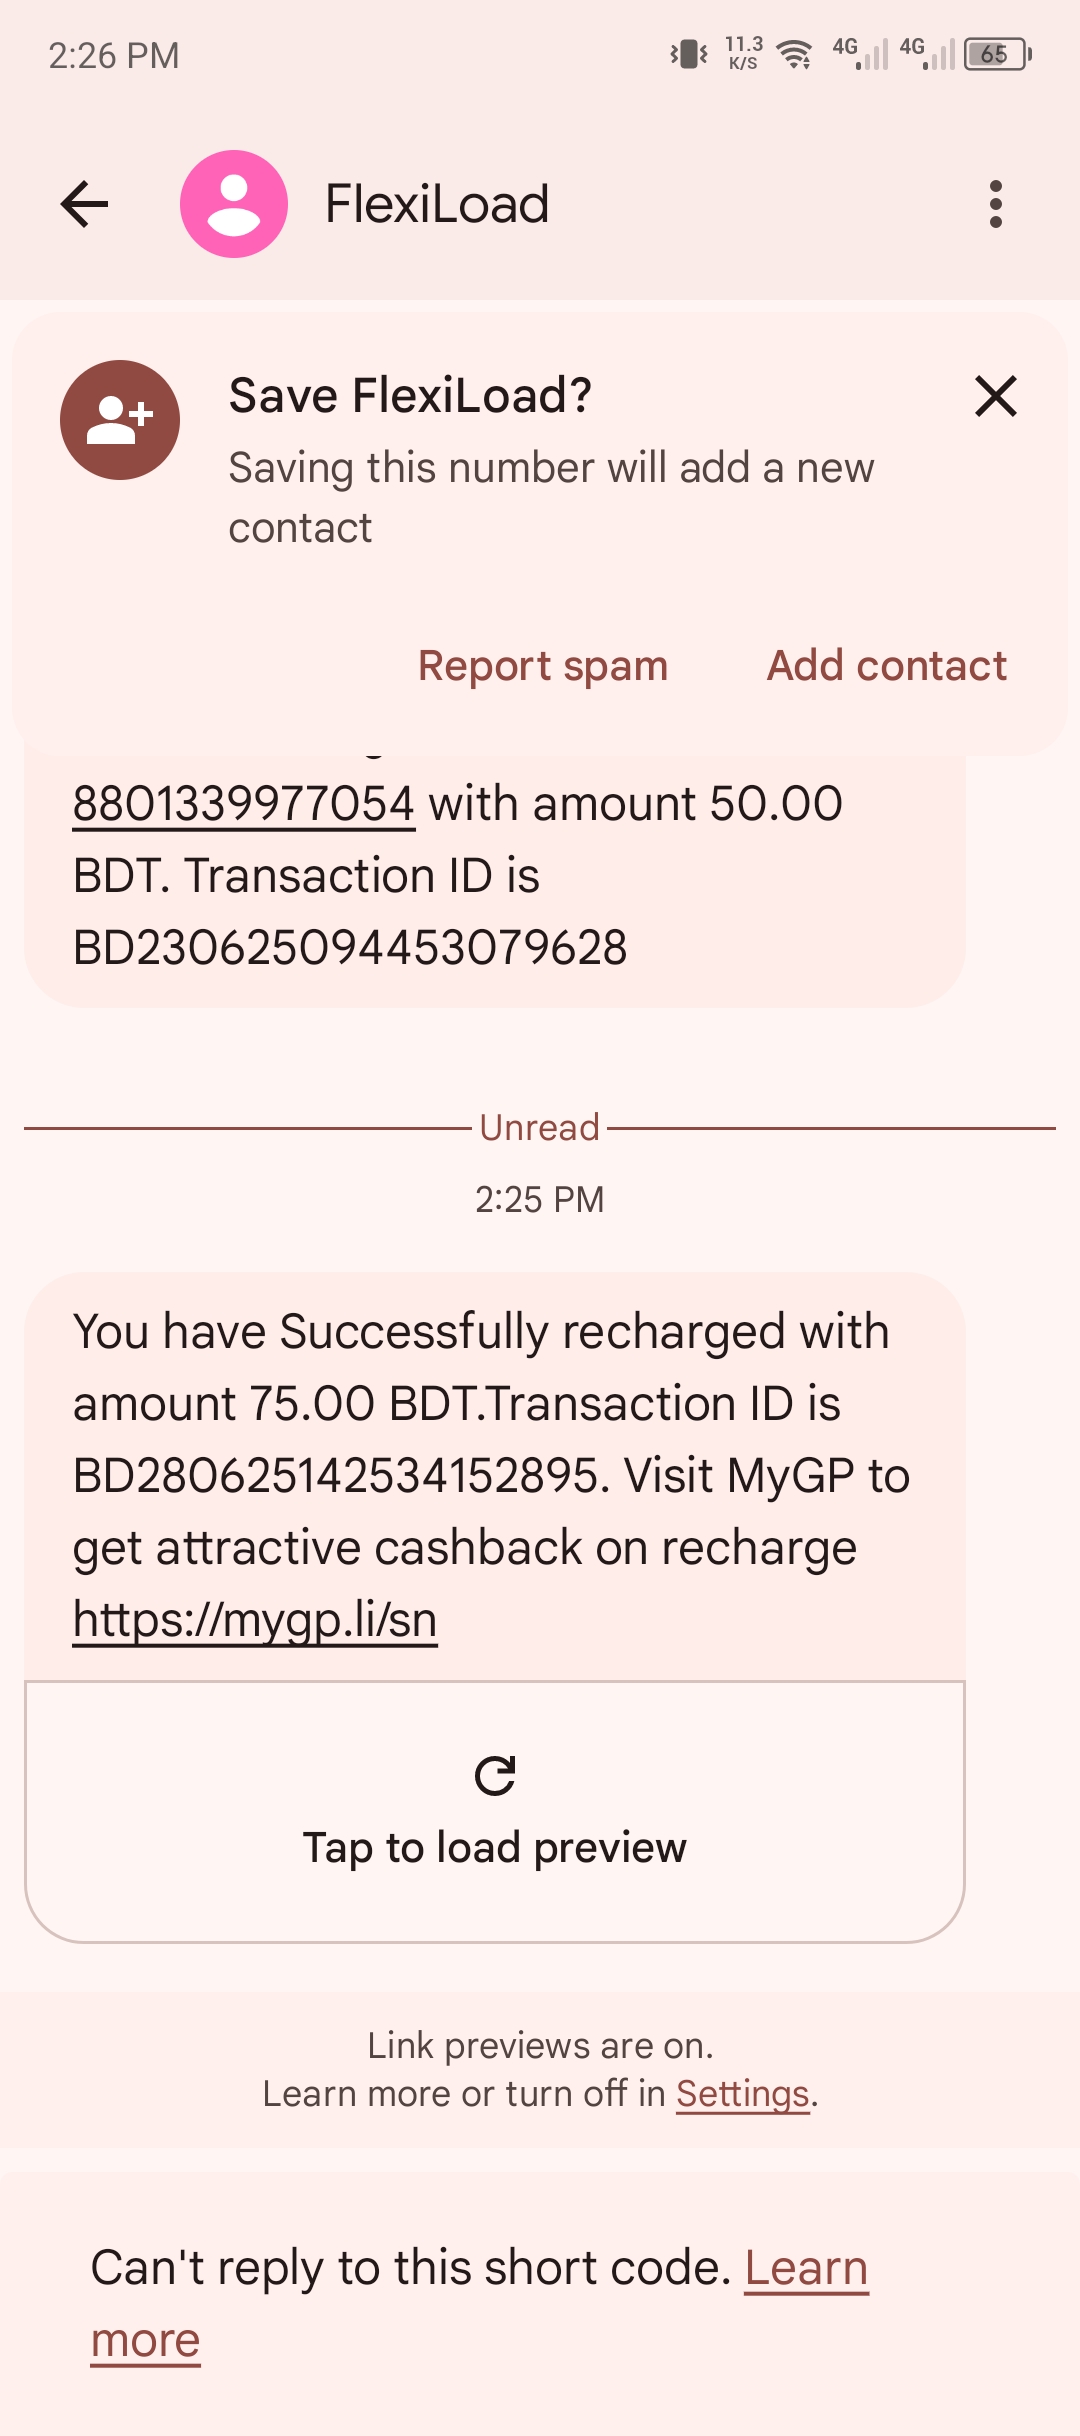The width and height of the screenshot is (1080, 2436).
Task: Tap the add-contact person icon
Action: [120, 420]
